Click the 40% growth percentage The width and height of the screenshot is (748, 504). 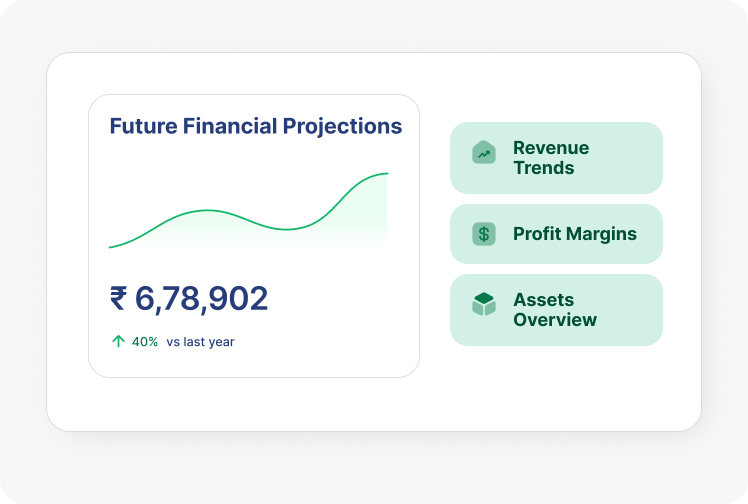point(145,342)
